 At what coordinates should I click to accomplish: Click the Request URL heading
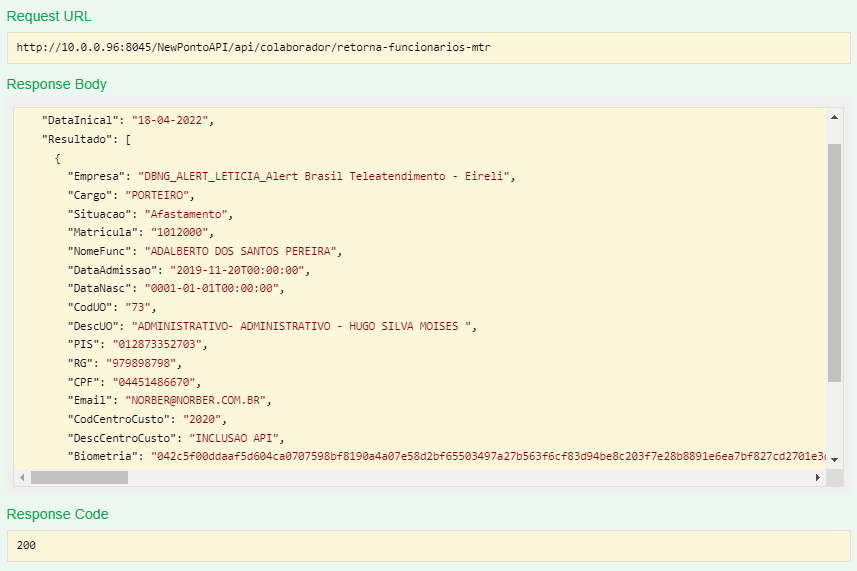coord(51,17)
